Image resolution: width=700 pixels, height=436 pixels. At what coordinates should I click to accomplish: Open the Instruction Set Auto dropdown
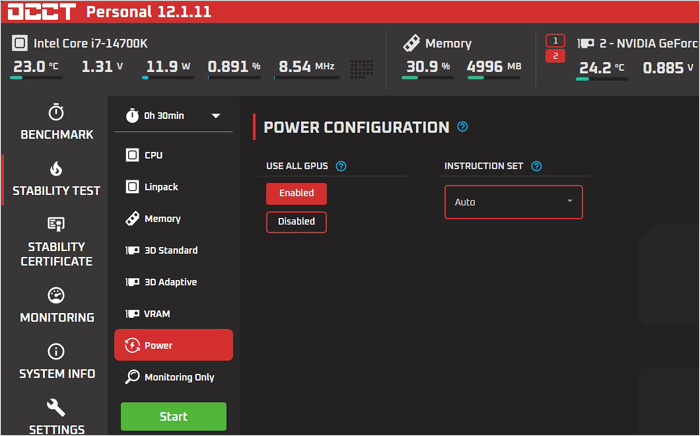[513, 202]
